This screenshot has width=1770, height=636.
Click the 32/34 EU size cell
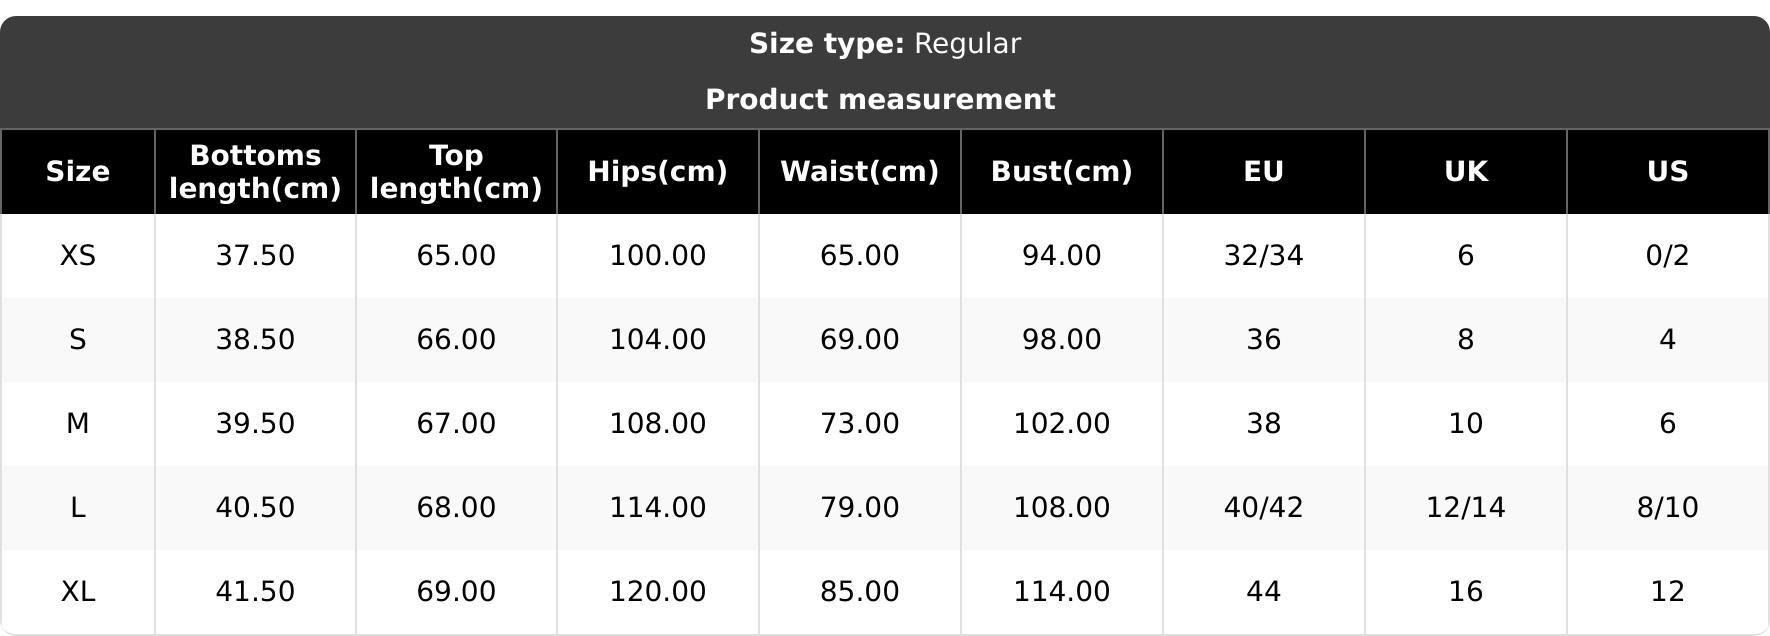pyautogui.click(x=1263, y=256)
